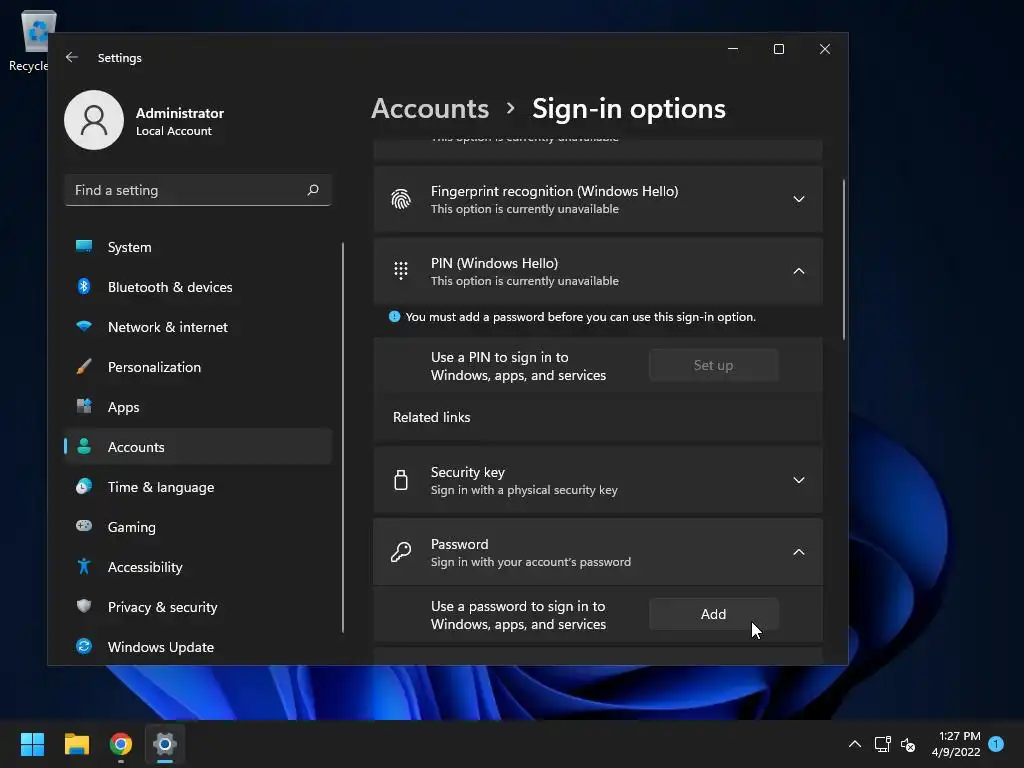Open the Windows Start menu
Image resolution: width=1024 pixels, height=768 pixels.
32,744
